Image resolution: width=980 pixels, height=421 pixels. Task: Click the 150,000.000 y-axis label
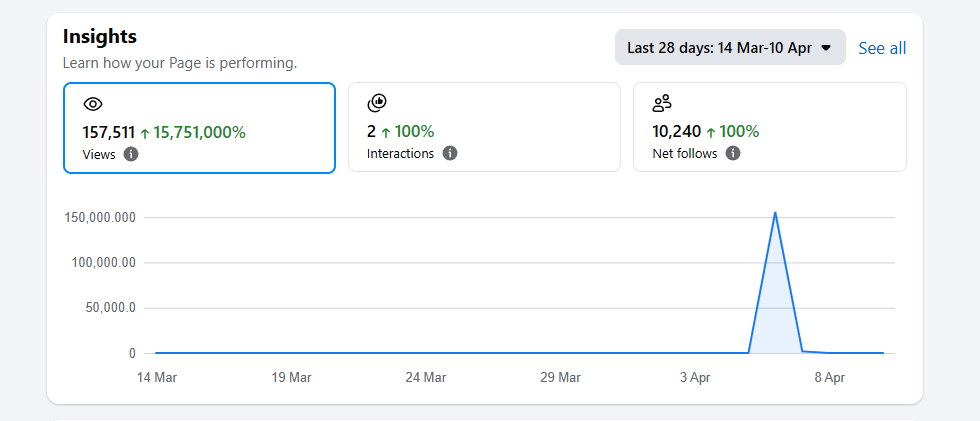(100, 217)
